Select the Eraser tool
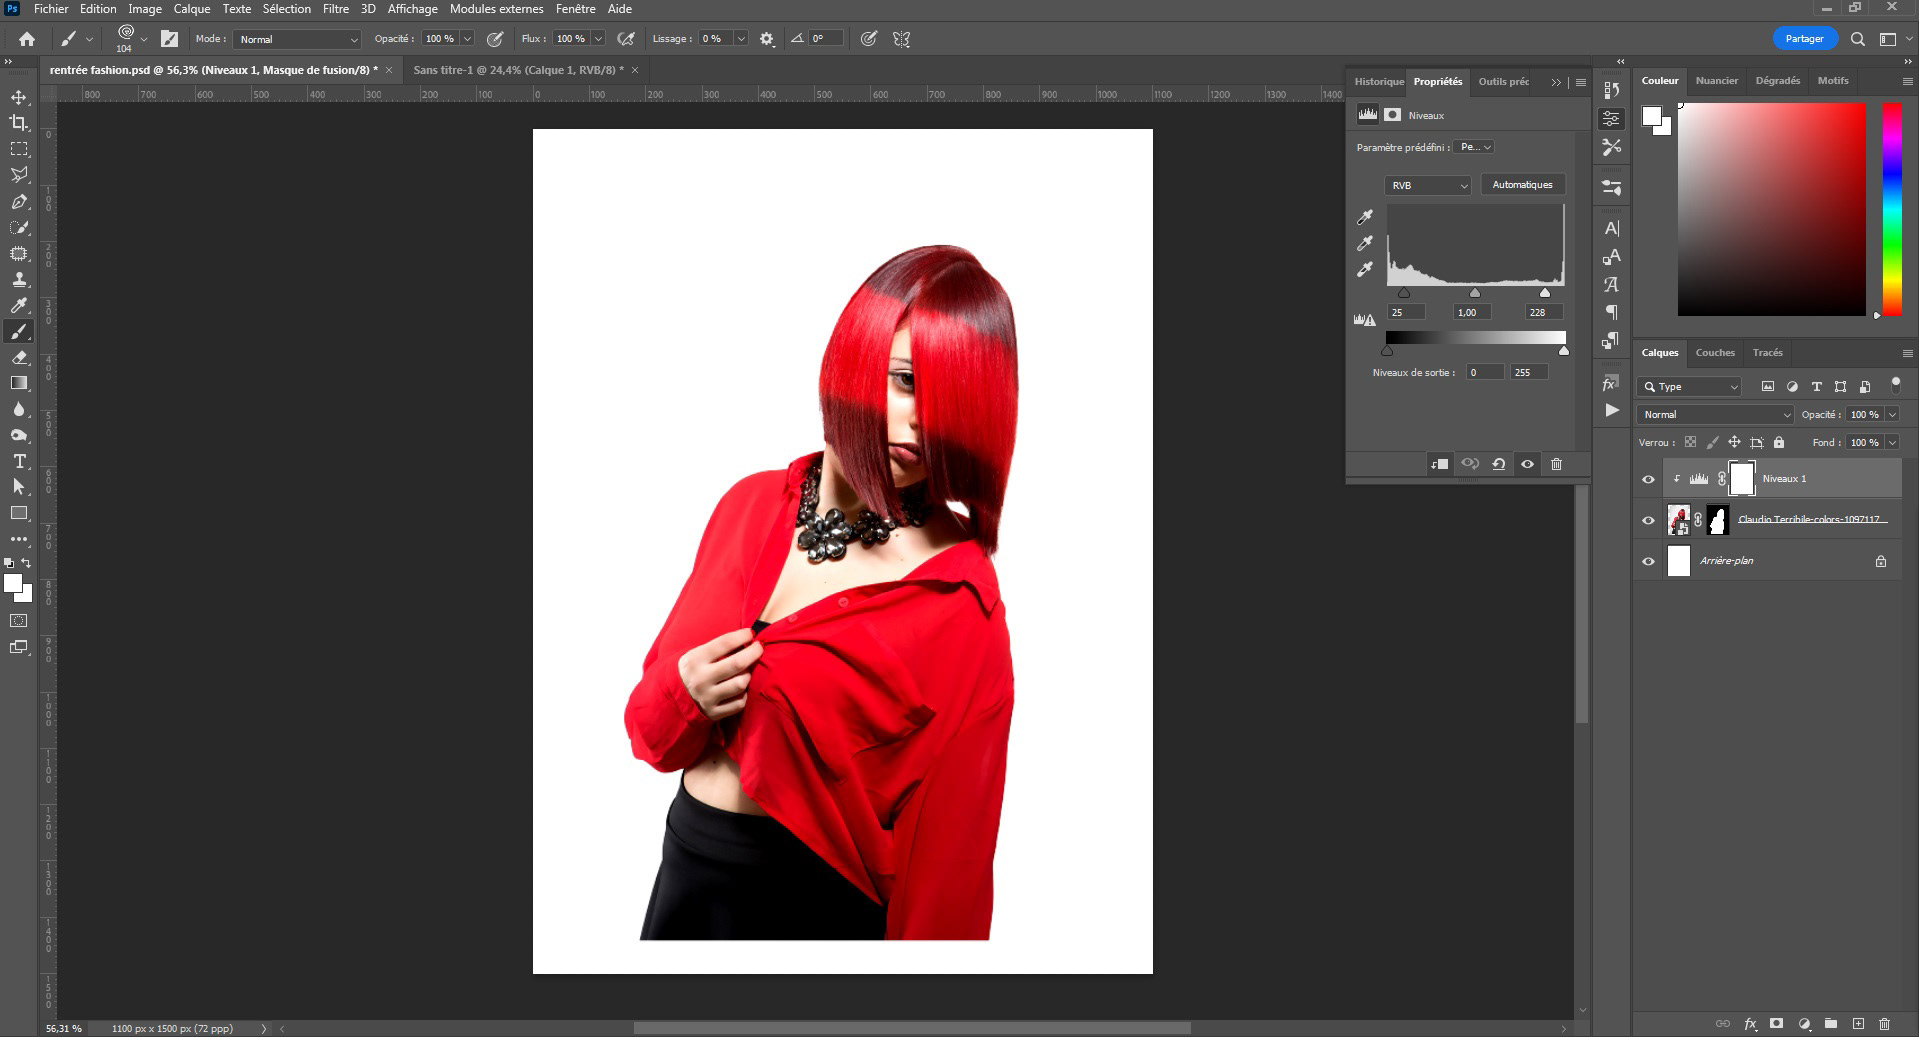This screenshot has height=1037, width=1919. (x=19, y=357)
